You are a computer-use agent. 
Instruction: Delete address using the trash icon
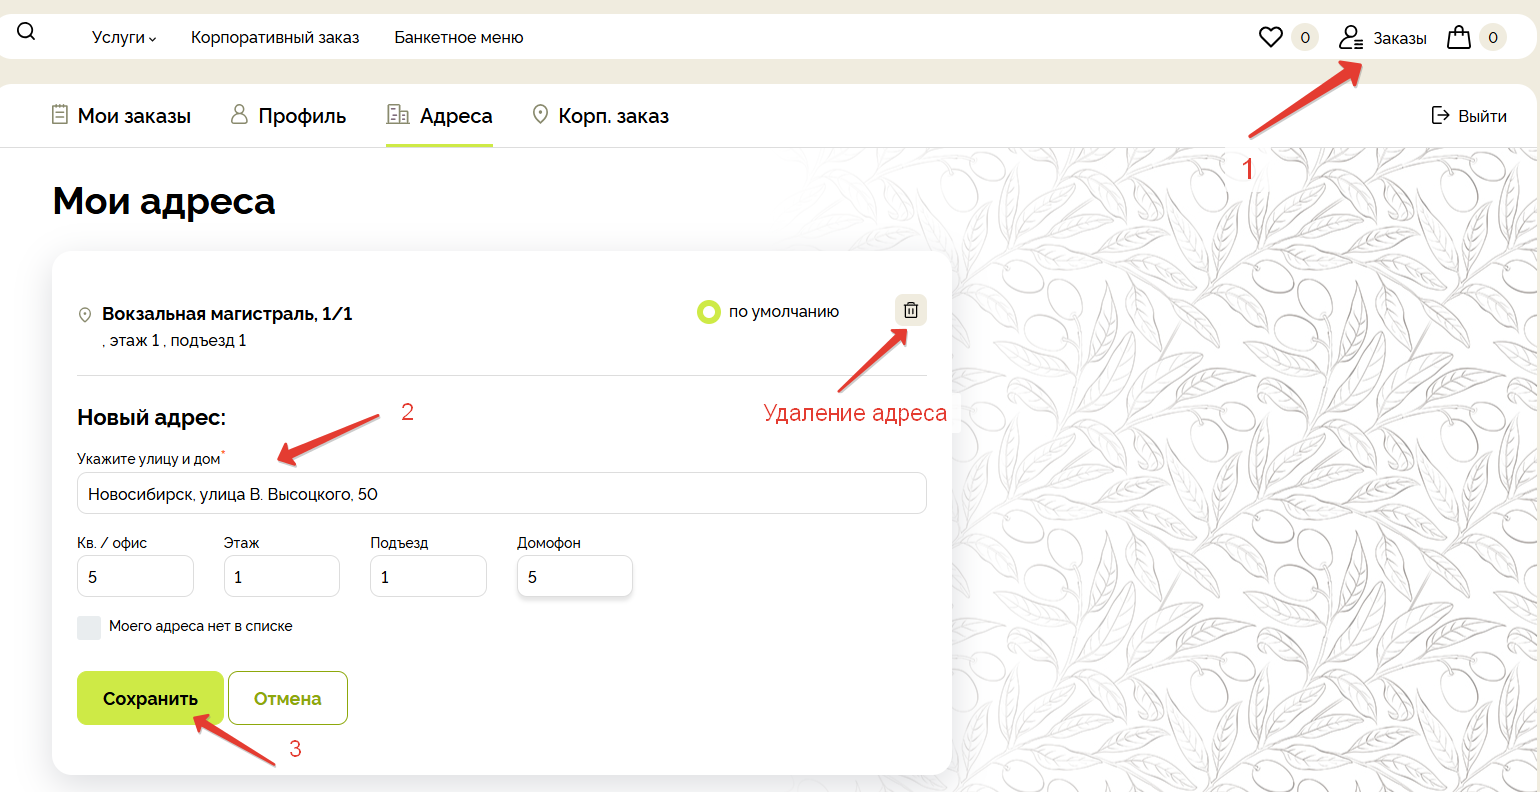[910, 310]
